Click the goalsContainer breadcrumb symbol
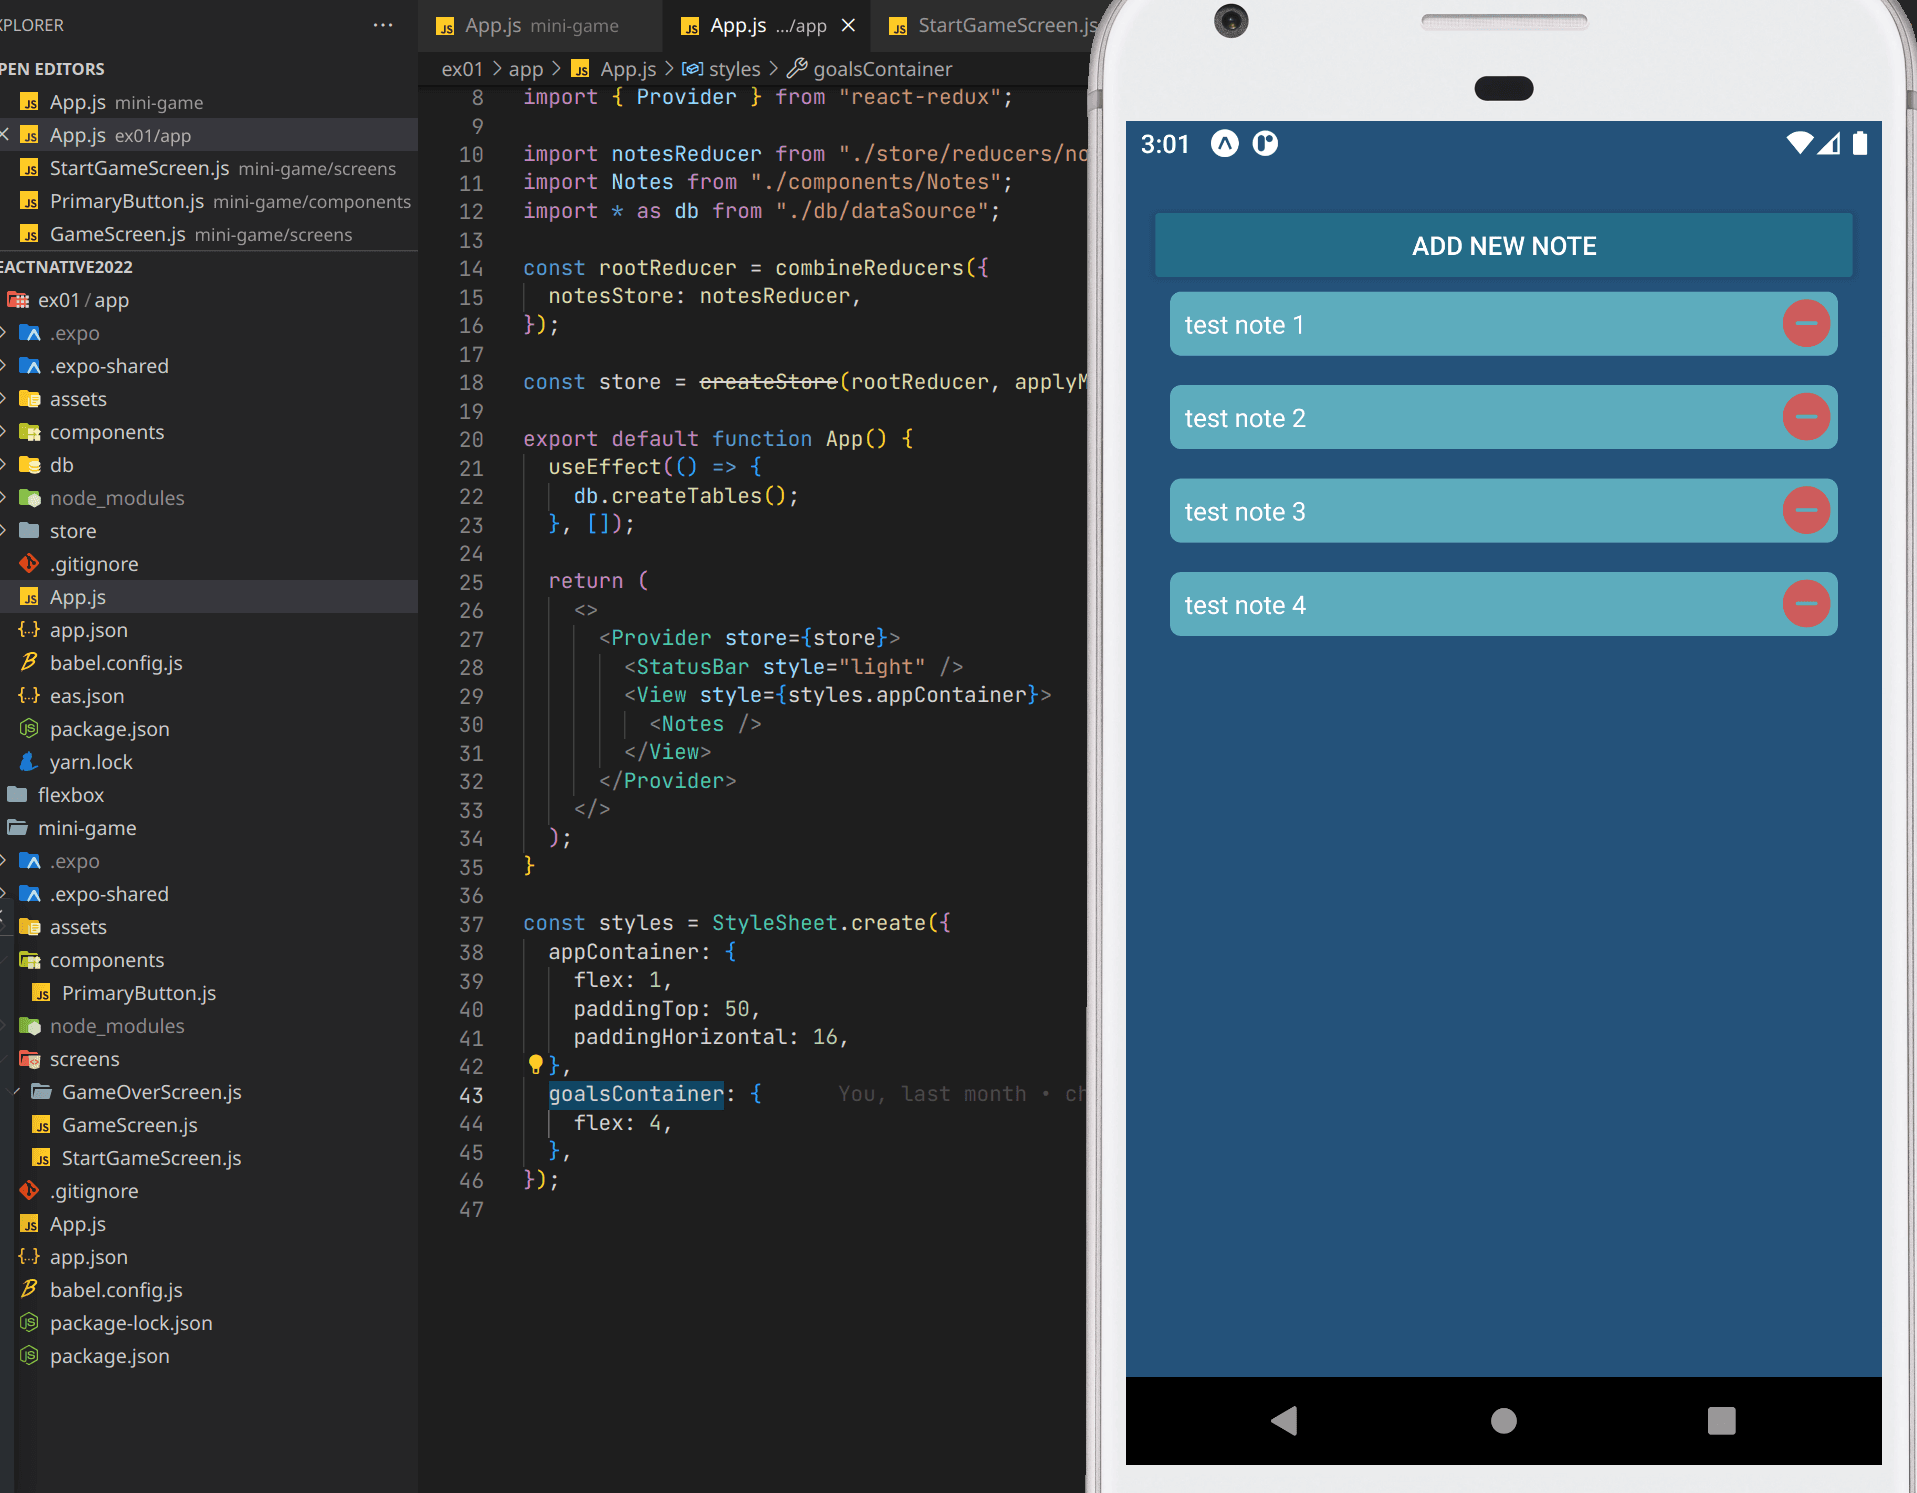 click(x=870, y=69)
